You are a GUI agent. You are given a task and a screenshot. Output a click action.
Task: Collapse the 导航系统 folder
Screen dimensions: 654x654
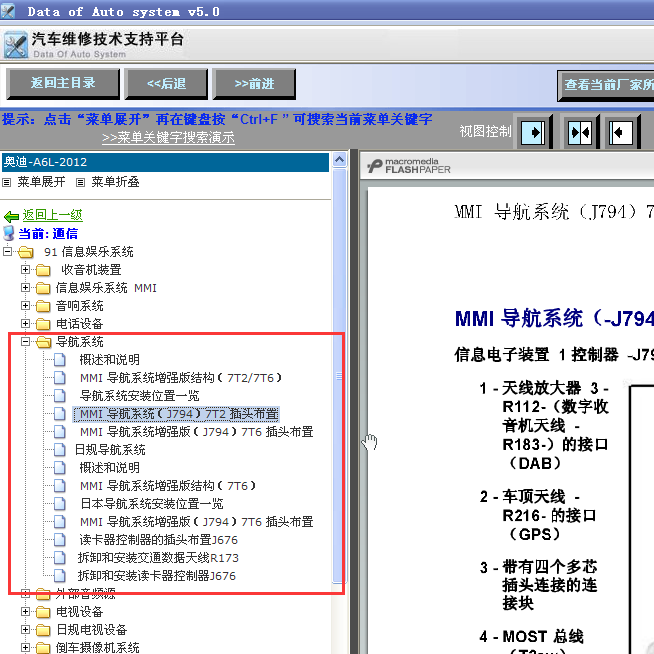[x=25, y=342]
